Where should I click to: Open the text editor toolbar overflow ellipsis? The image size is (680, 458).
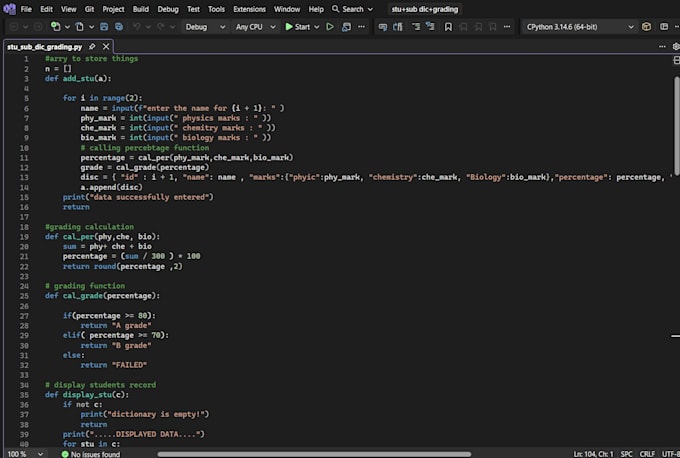pos(507,27)
